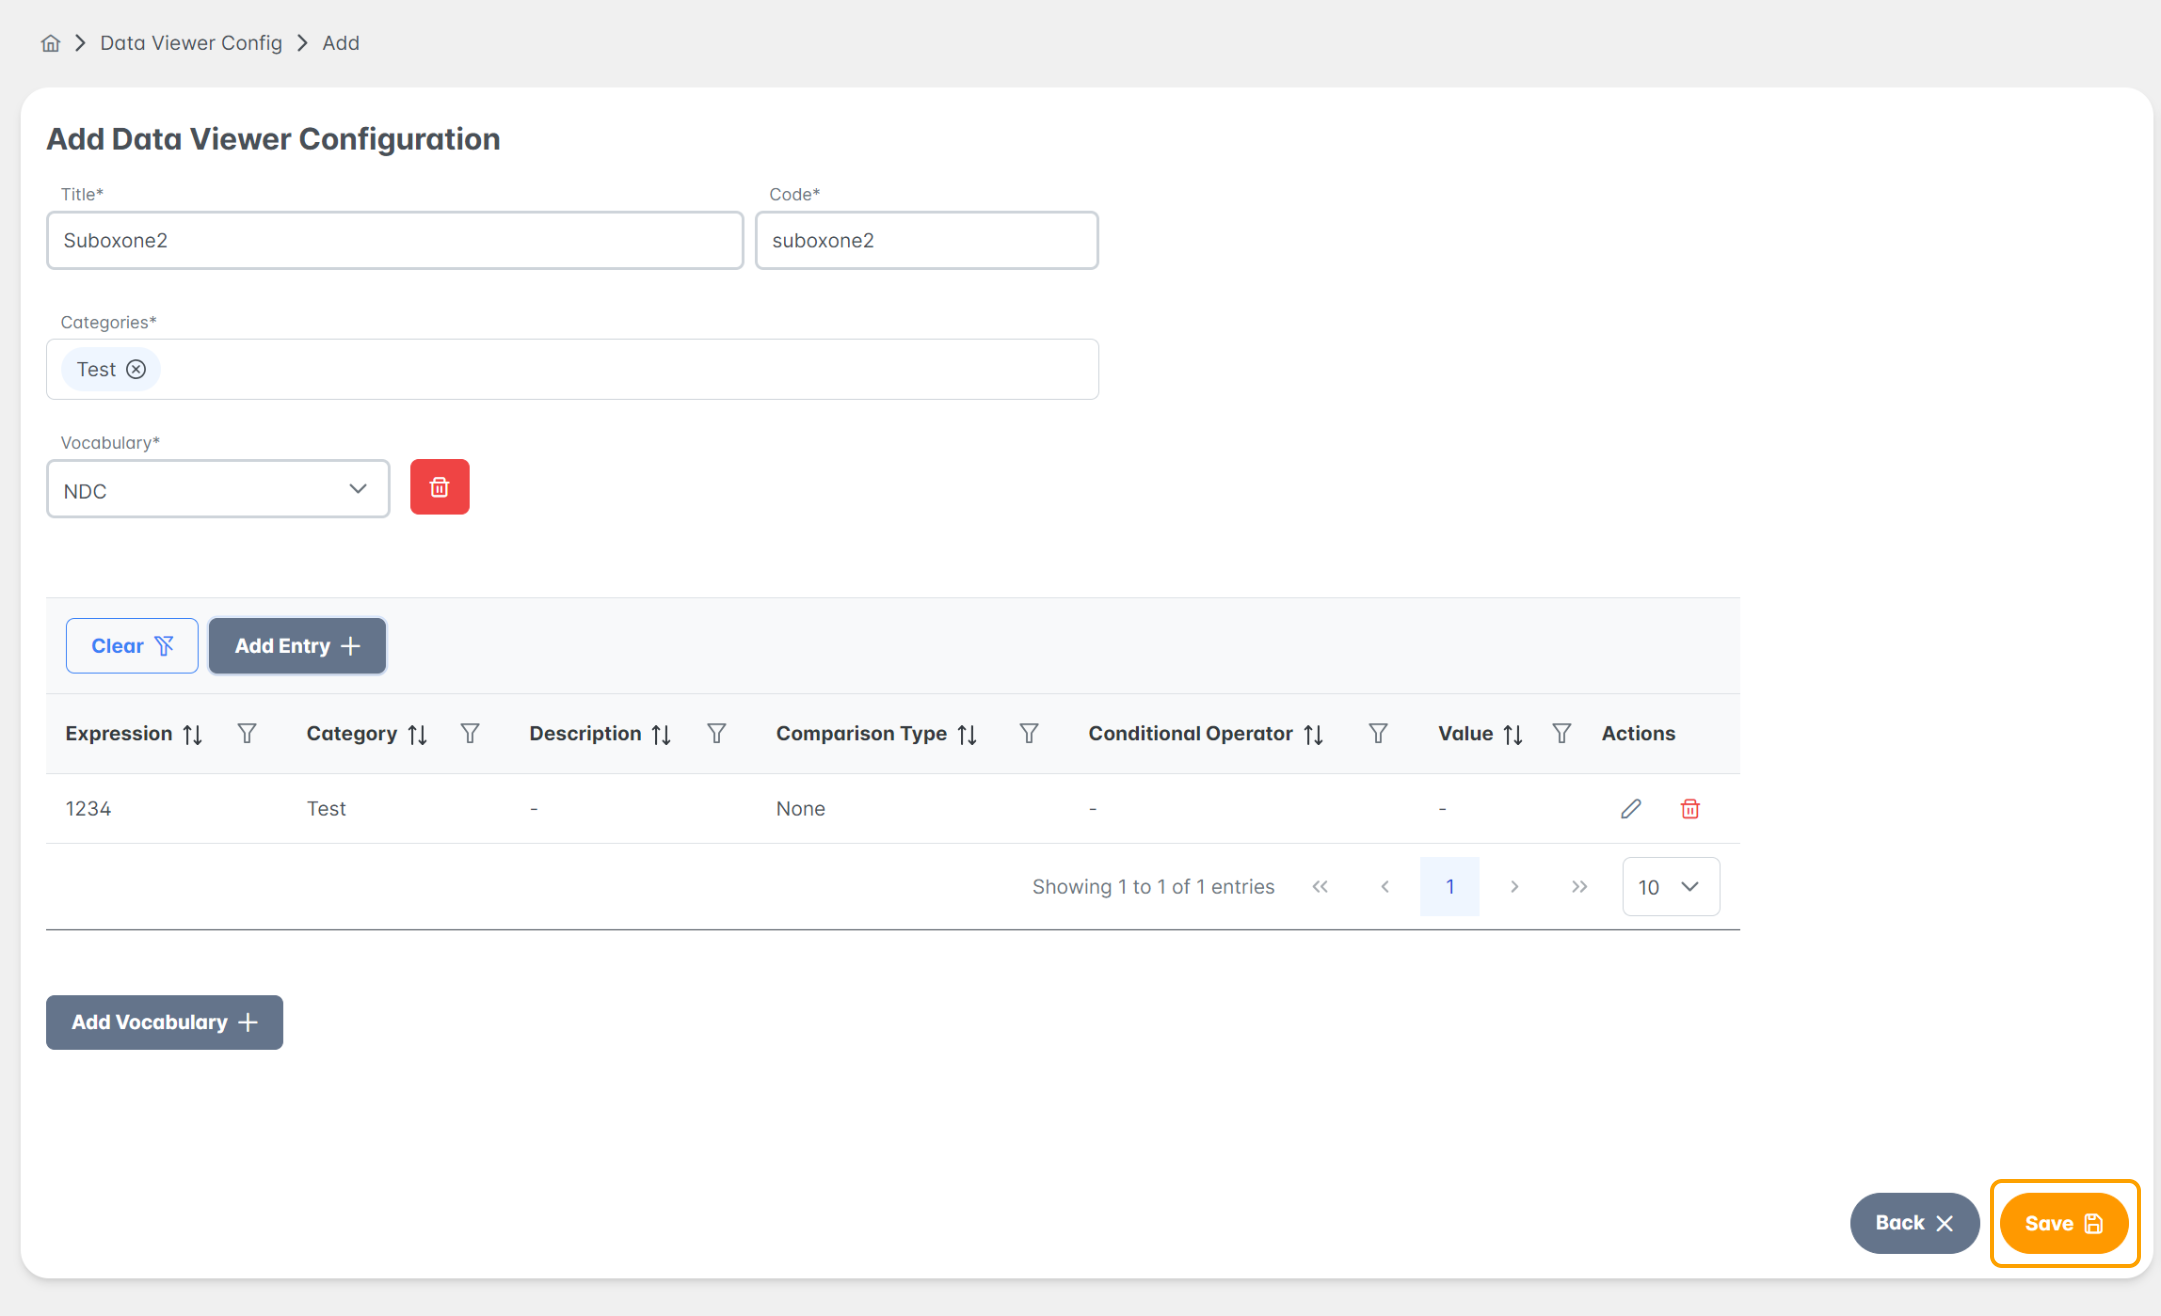Open the rows-per-page dropdown showing 10
The height and width of the screenshot is (1316, 2161).
(1670, 886)
